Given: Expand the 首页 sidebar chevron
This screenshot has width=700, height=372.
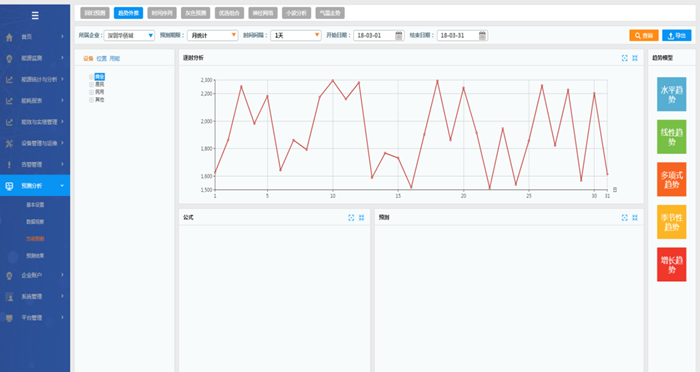Looking at the screenshot, I should pos(62,37).
